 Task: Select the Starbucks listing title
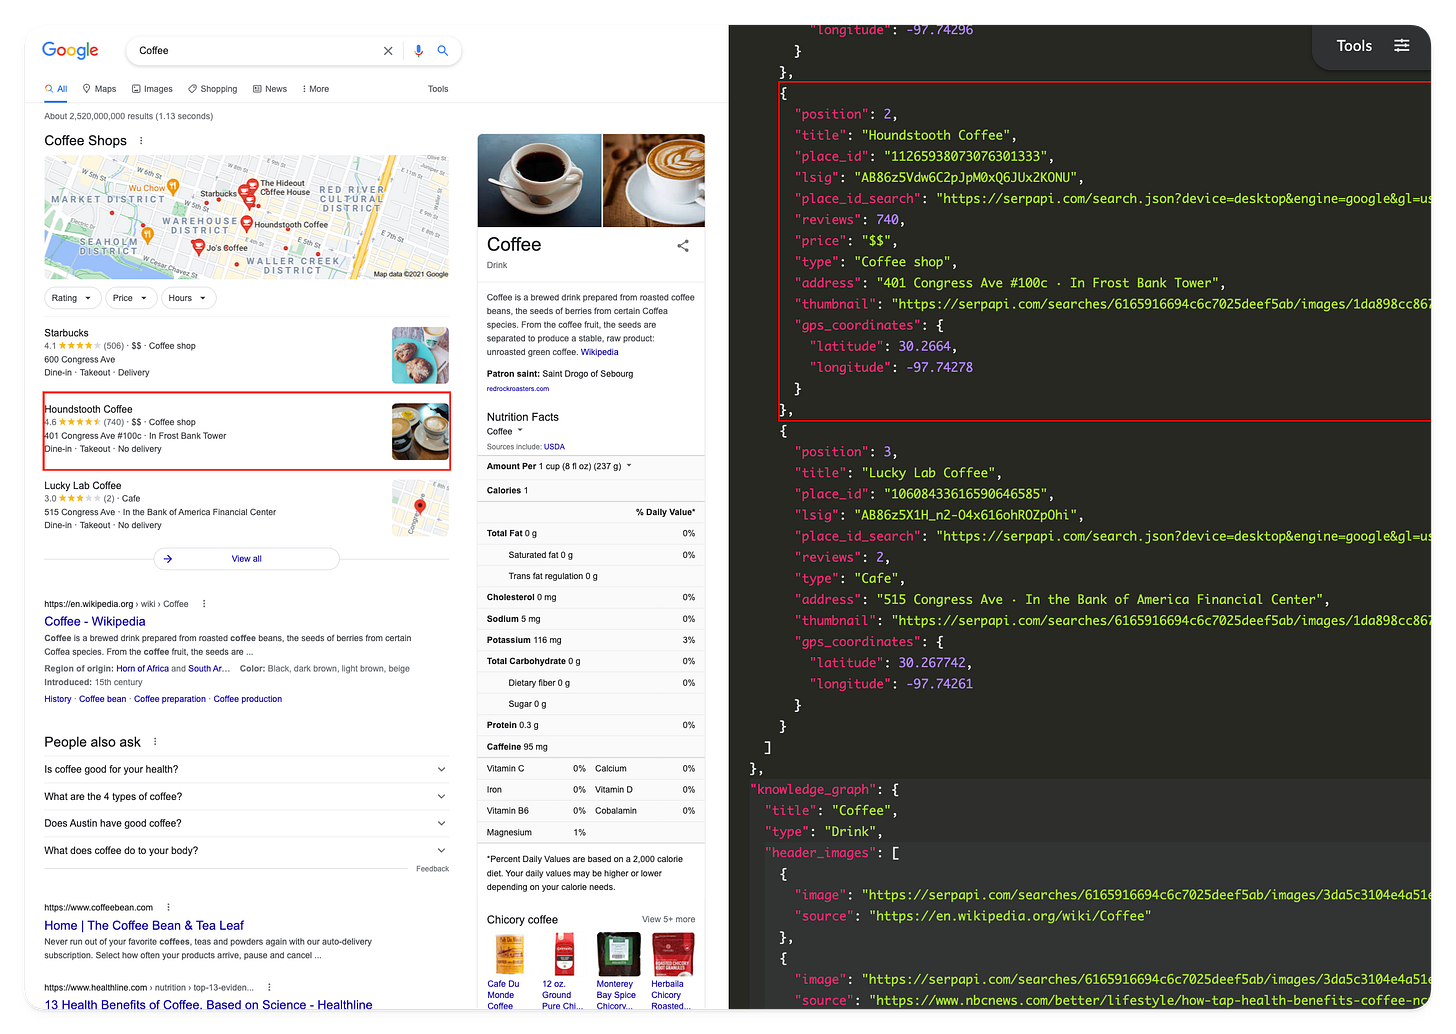coord(66,333)
